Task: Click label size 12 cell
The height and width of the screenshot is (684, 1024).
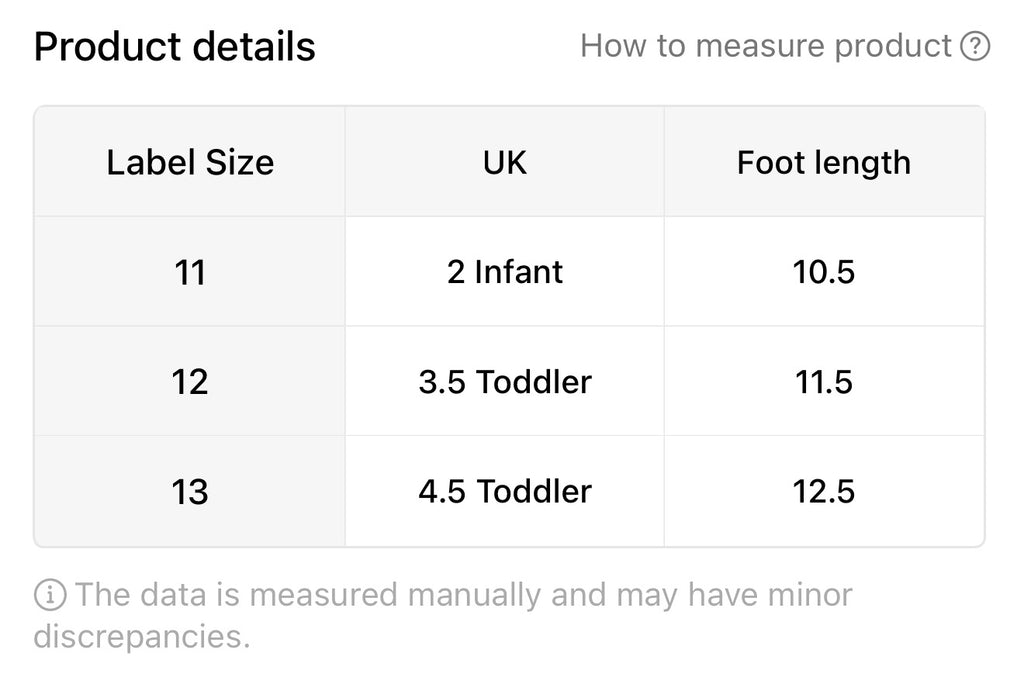Action: point(190,381)
